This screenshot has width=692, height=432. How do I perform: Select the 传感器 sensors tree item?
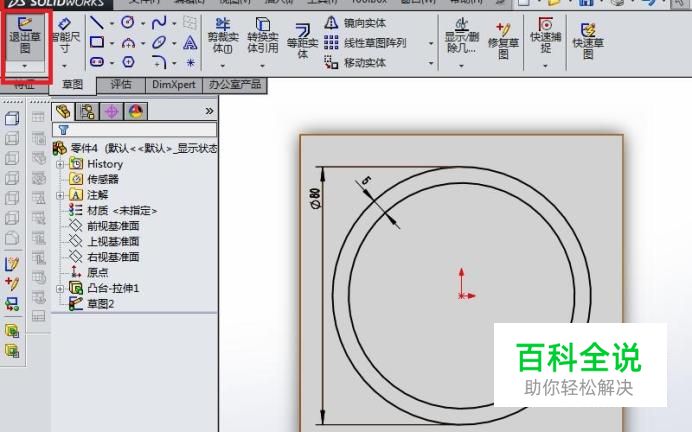(x=94, y=179)
